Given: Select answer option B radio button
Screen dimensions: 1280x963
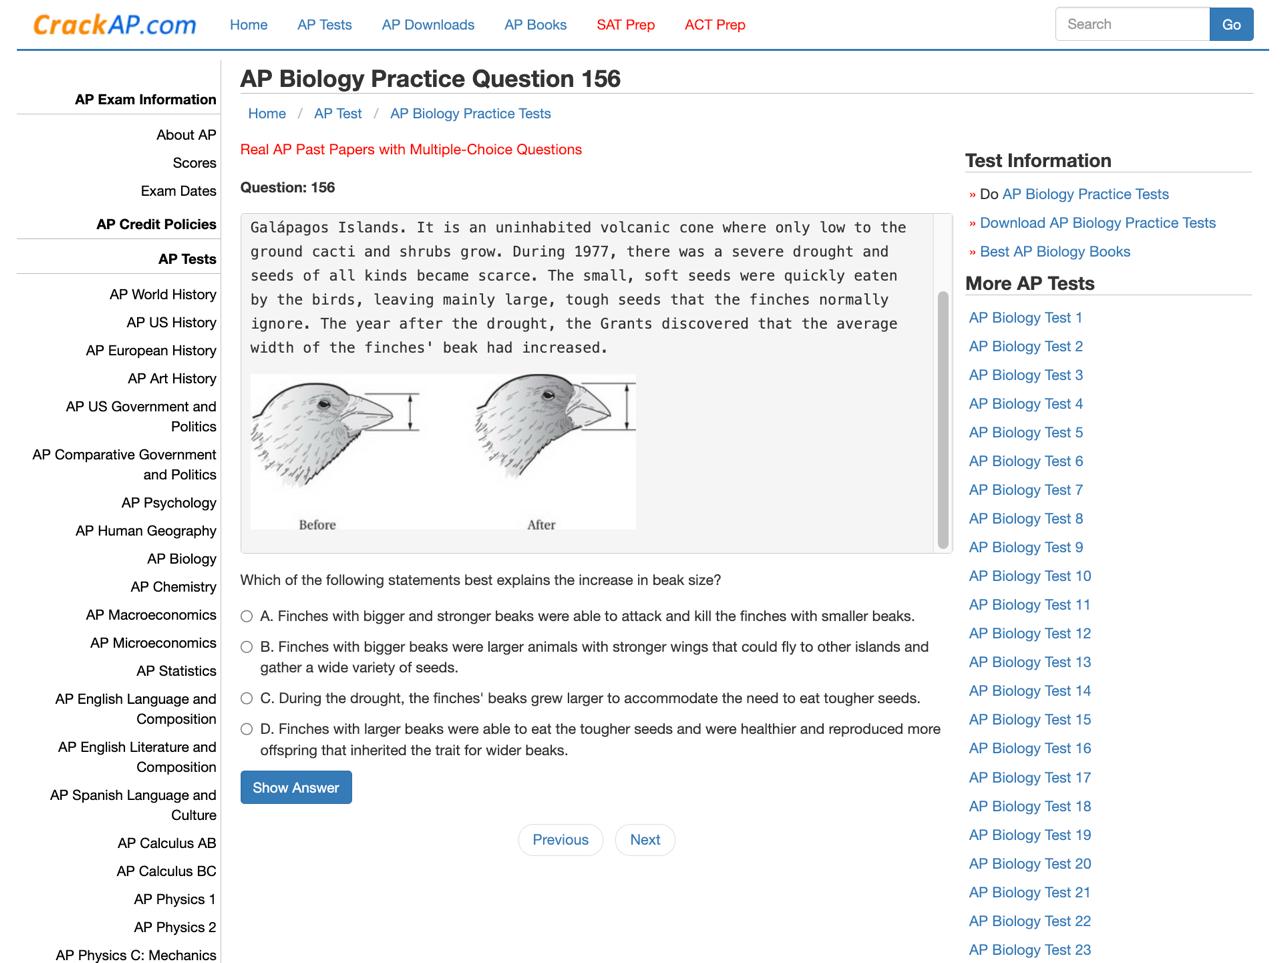Looking at the screenshot, I should 247,647.
